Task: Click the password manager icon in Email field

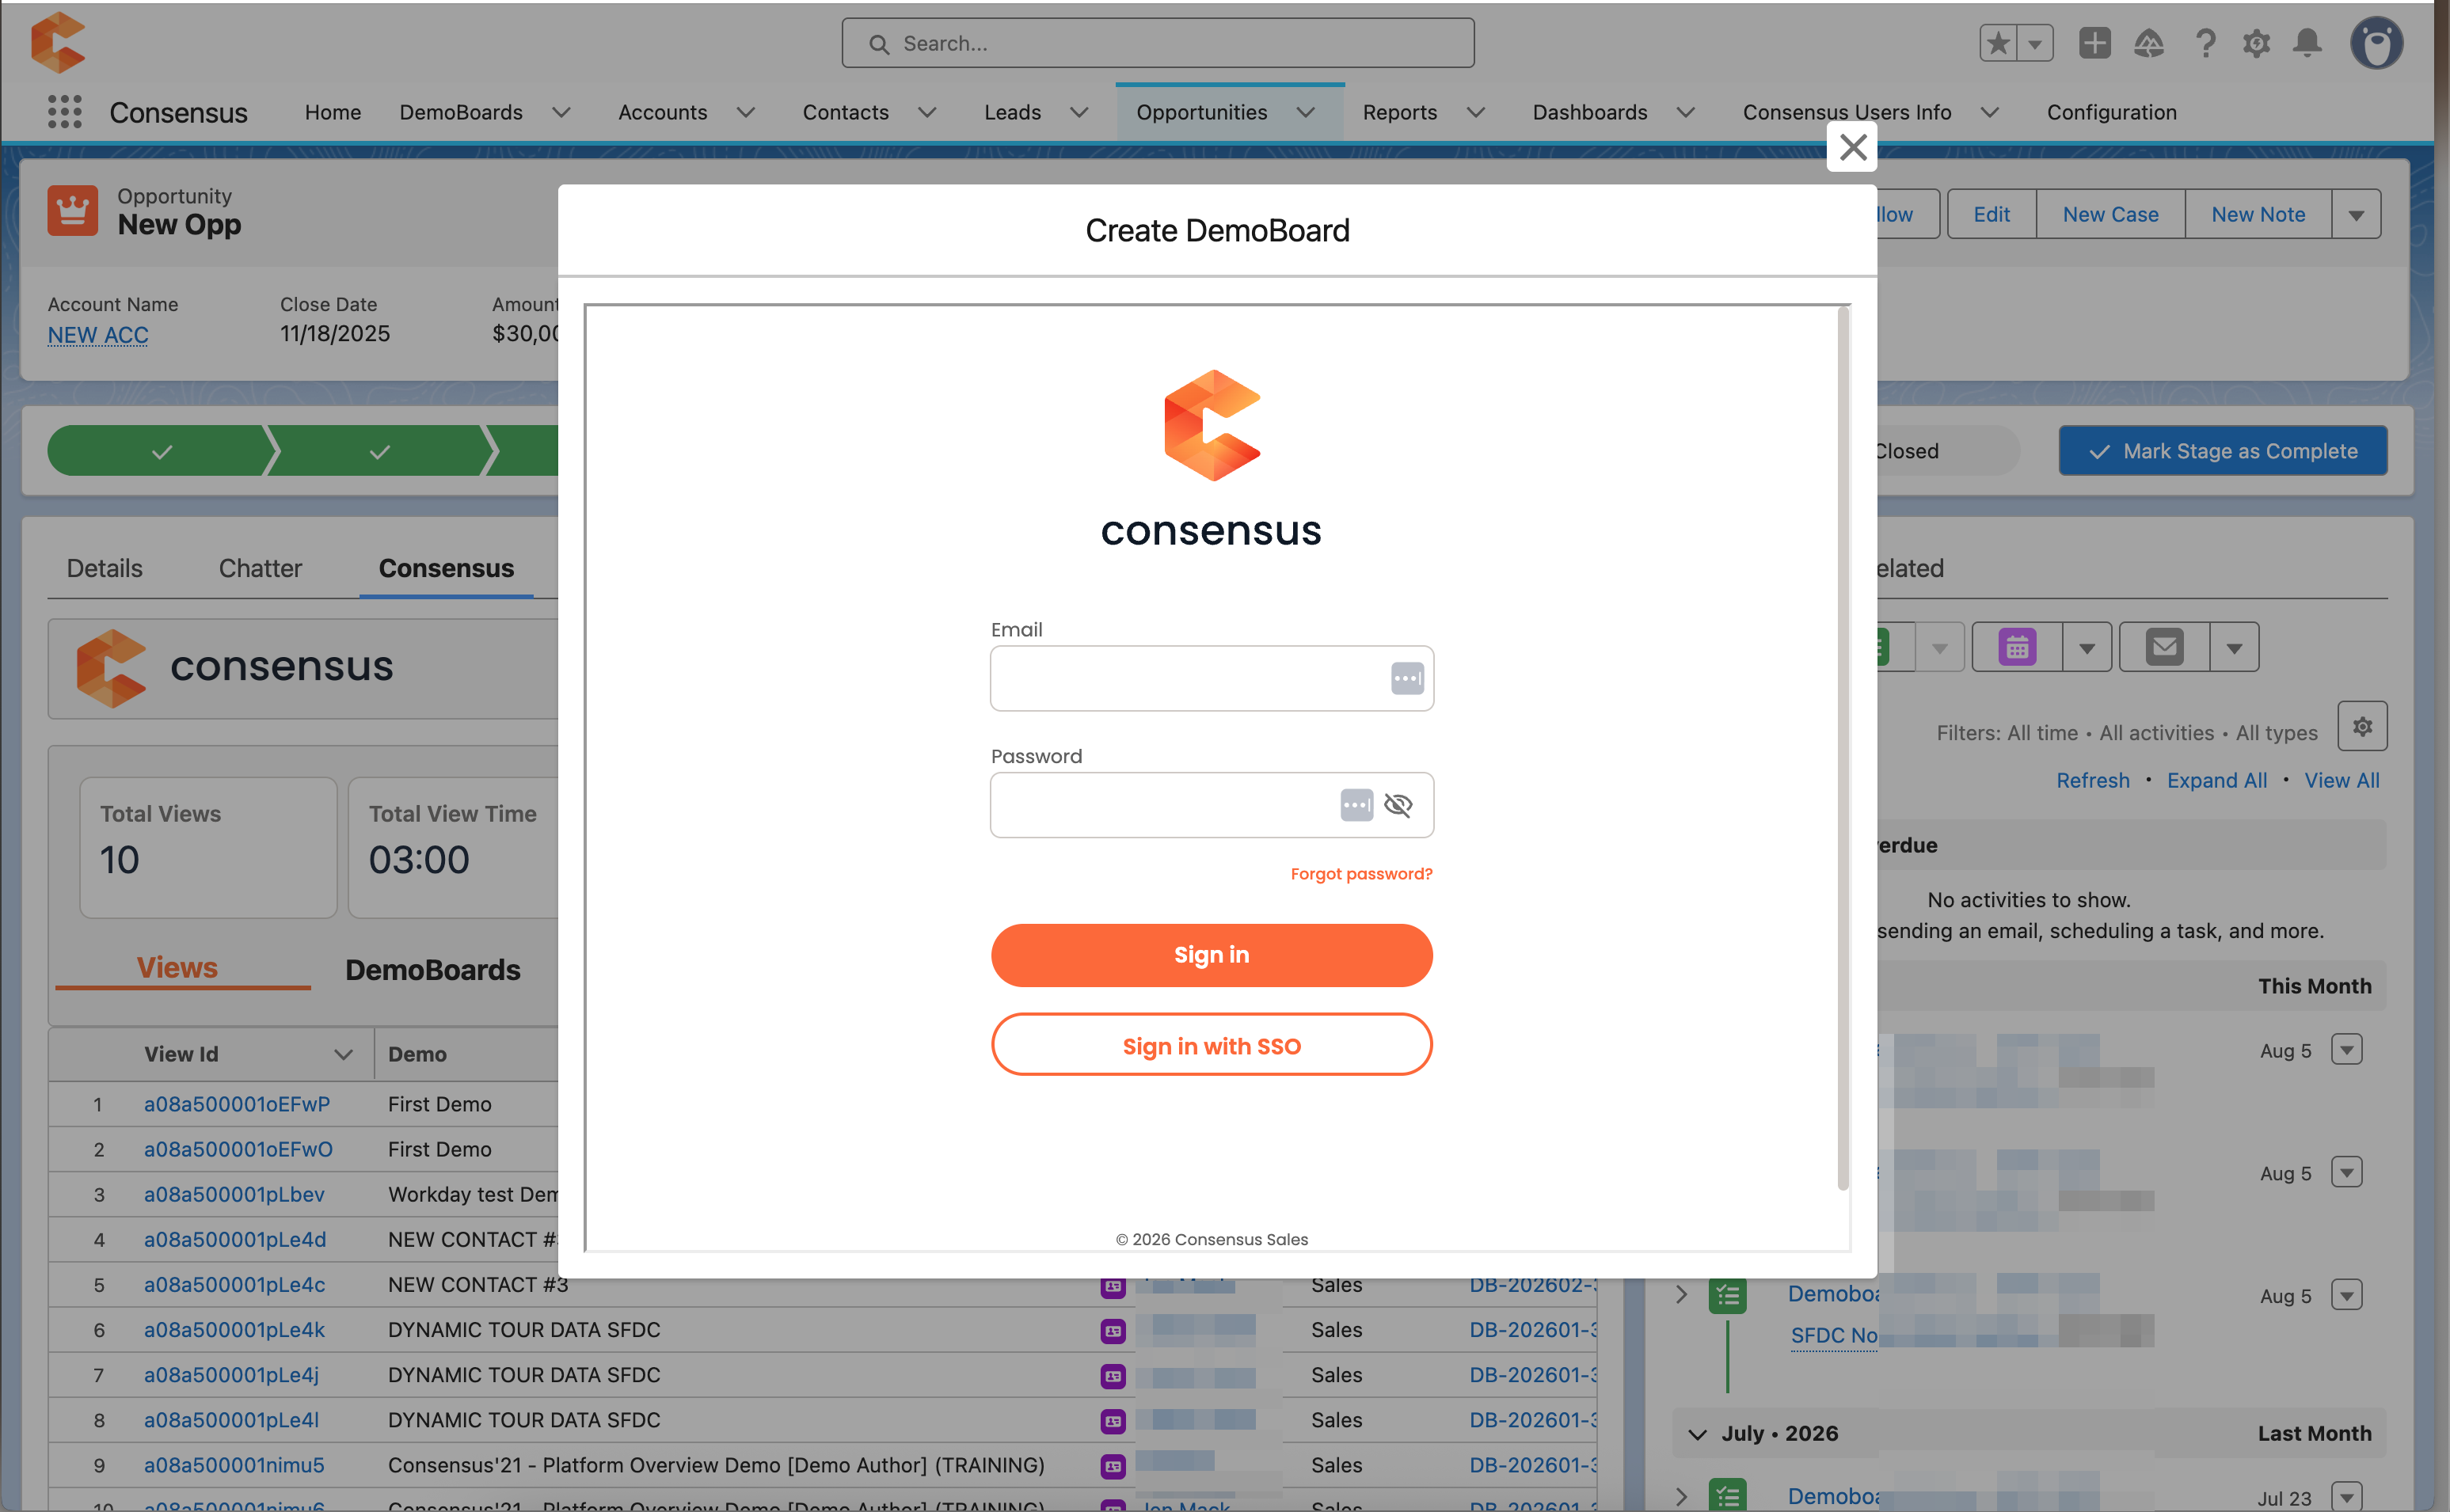Action: click(1407, 678)
